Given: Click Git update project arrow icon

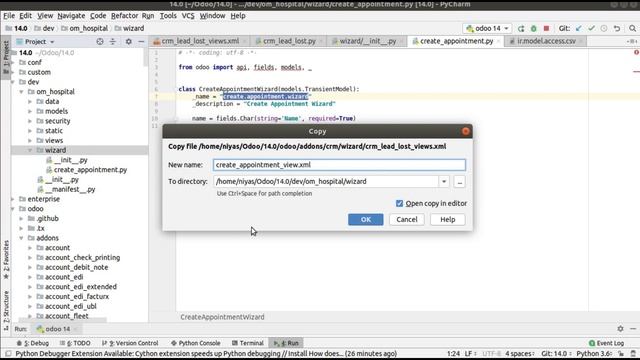Looking at the screenshot, I should pos(579,29).
